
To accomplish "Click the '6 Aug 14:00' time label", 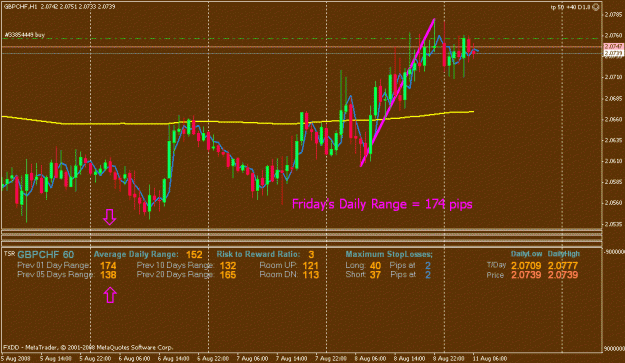I will (x=174, y=359).
